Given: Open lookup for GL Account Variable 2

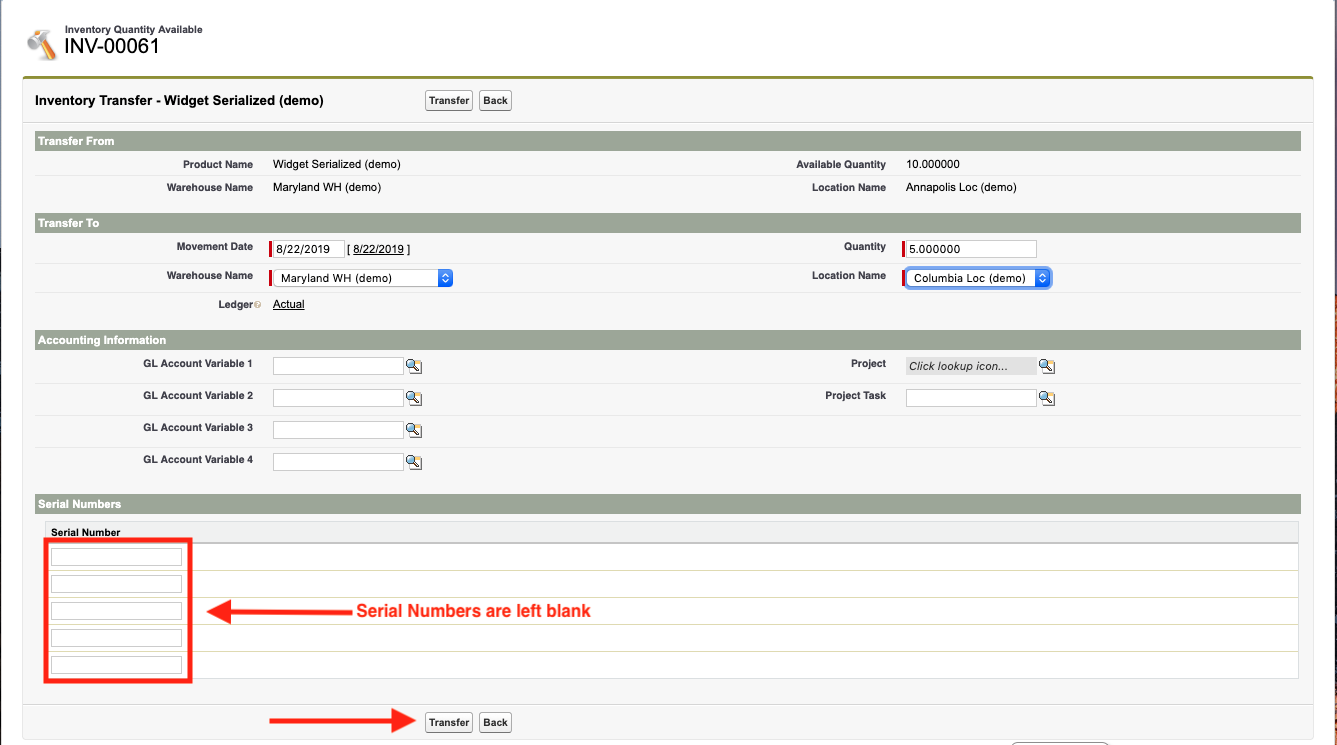Looking at the screenshot, I should coord(414,400).
